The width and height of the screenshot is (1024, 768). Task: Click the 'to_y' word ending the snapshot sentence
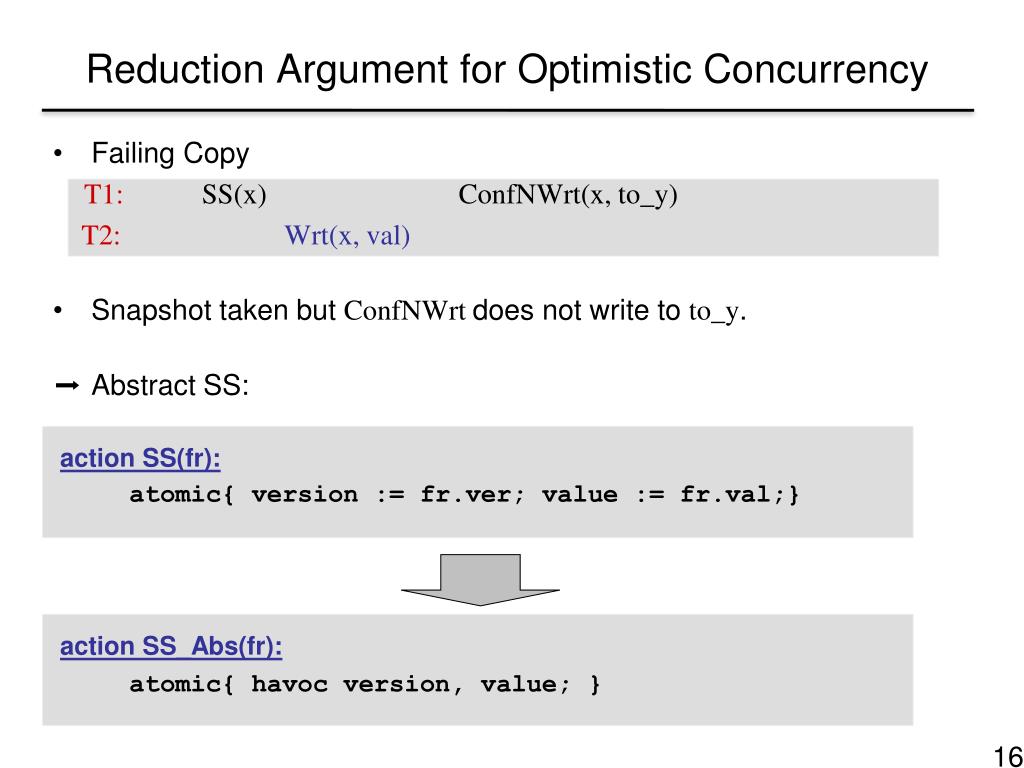tap(714, 312)
